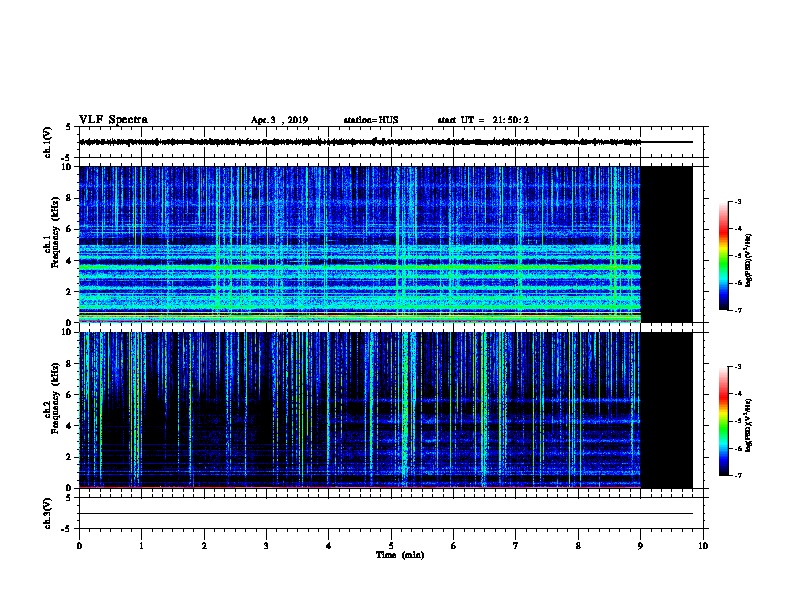Click the "6" kHz tick on ch.2 frequency axis
Image resolution: width=792 pixels, height=612 pixels.
[x=69, y=395]
